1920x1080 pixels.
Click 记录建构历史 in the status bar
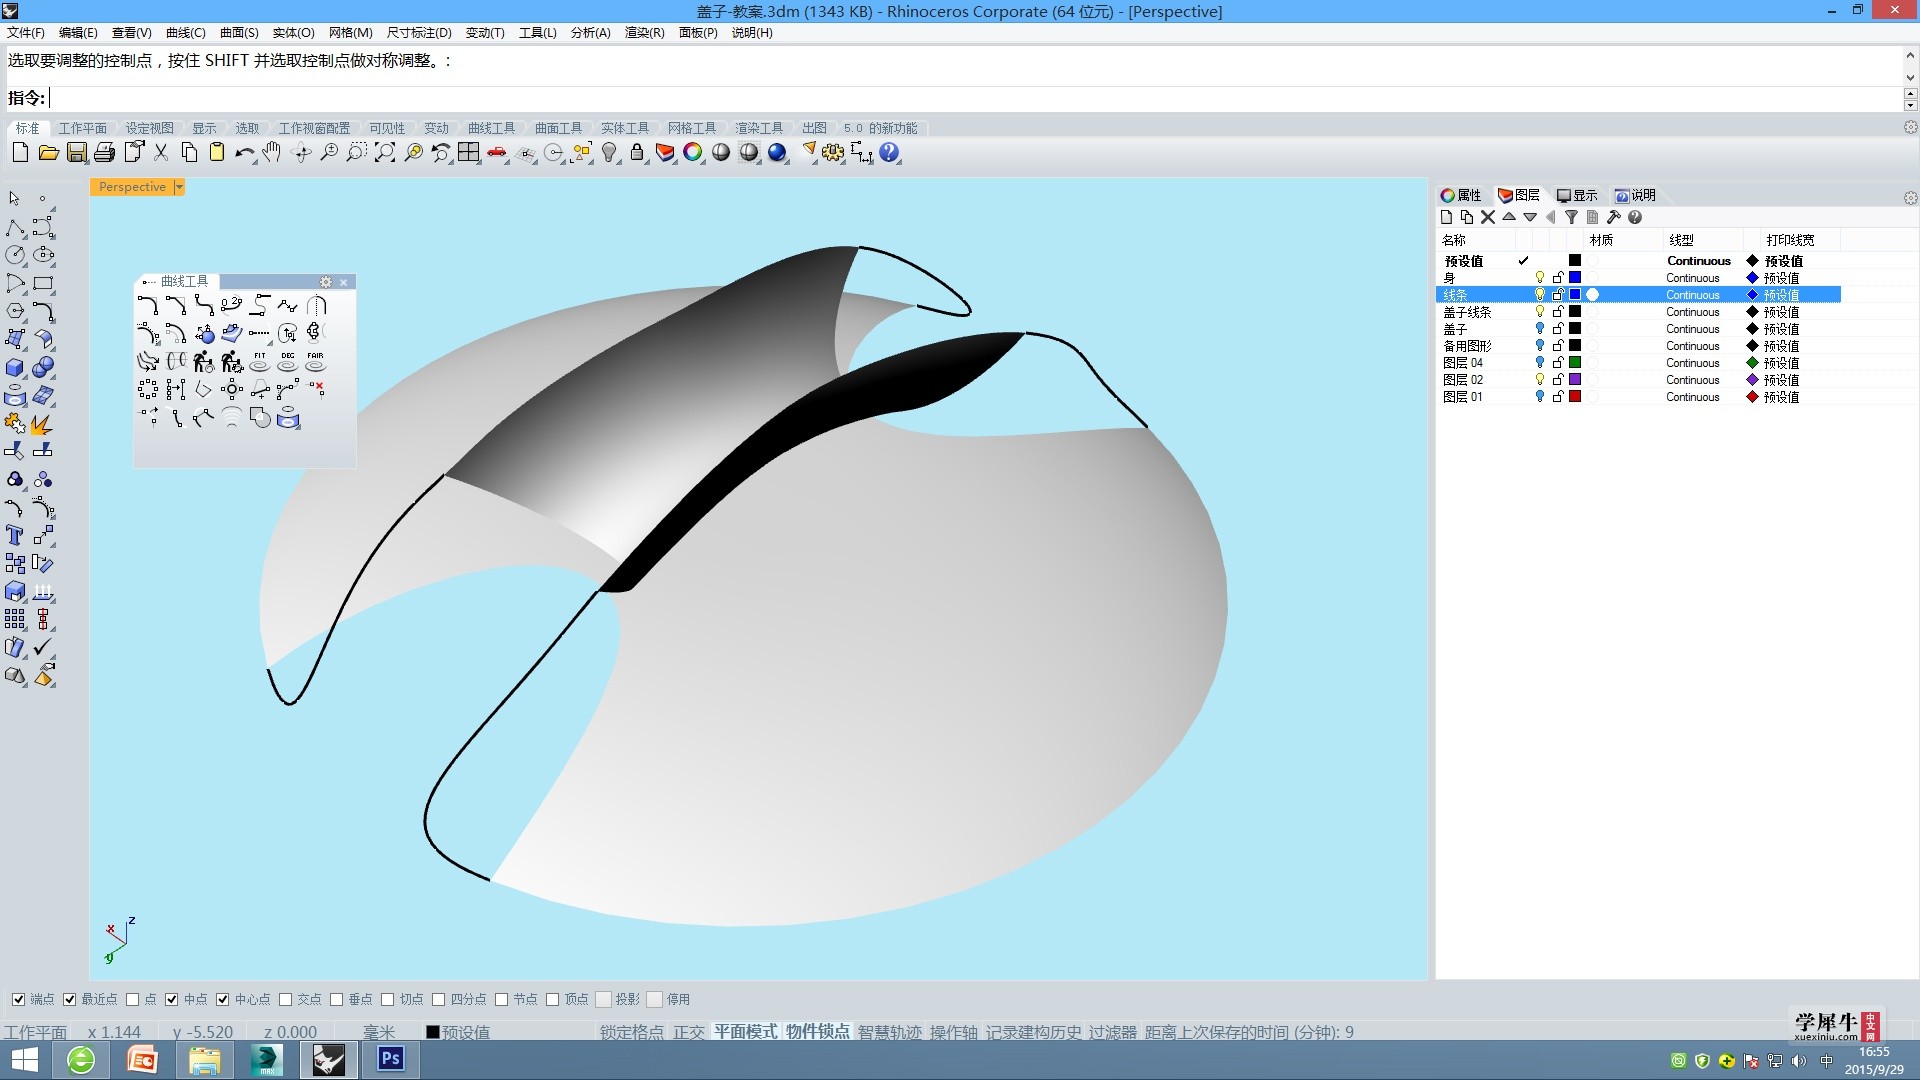[1033, 1032]
